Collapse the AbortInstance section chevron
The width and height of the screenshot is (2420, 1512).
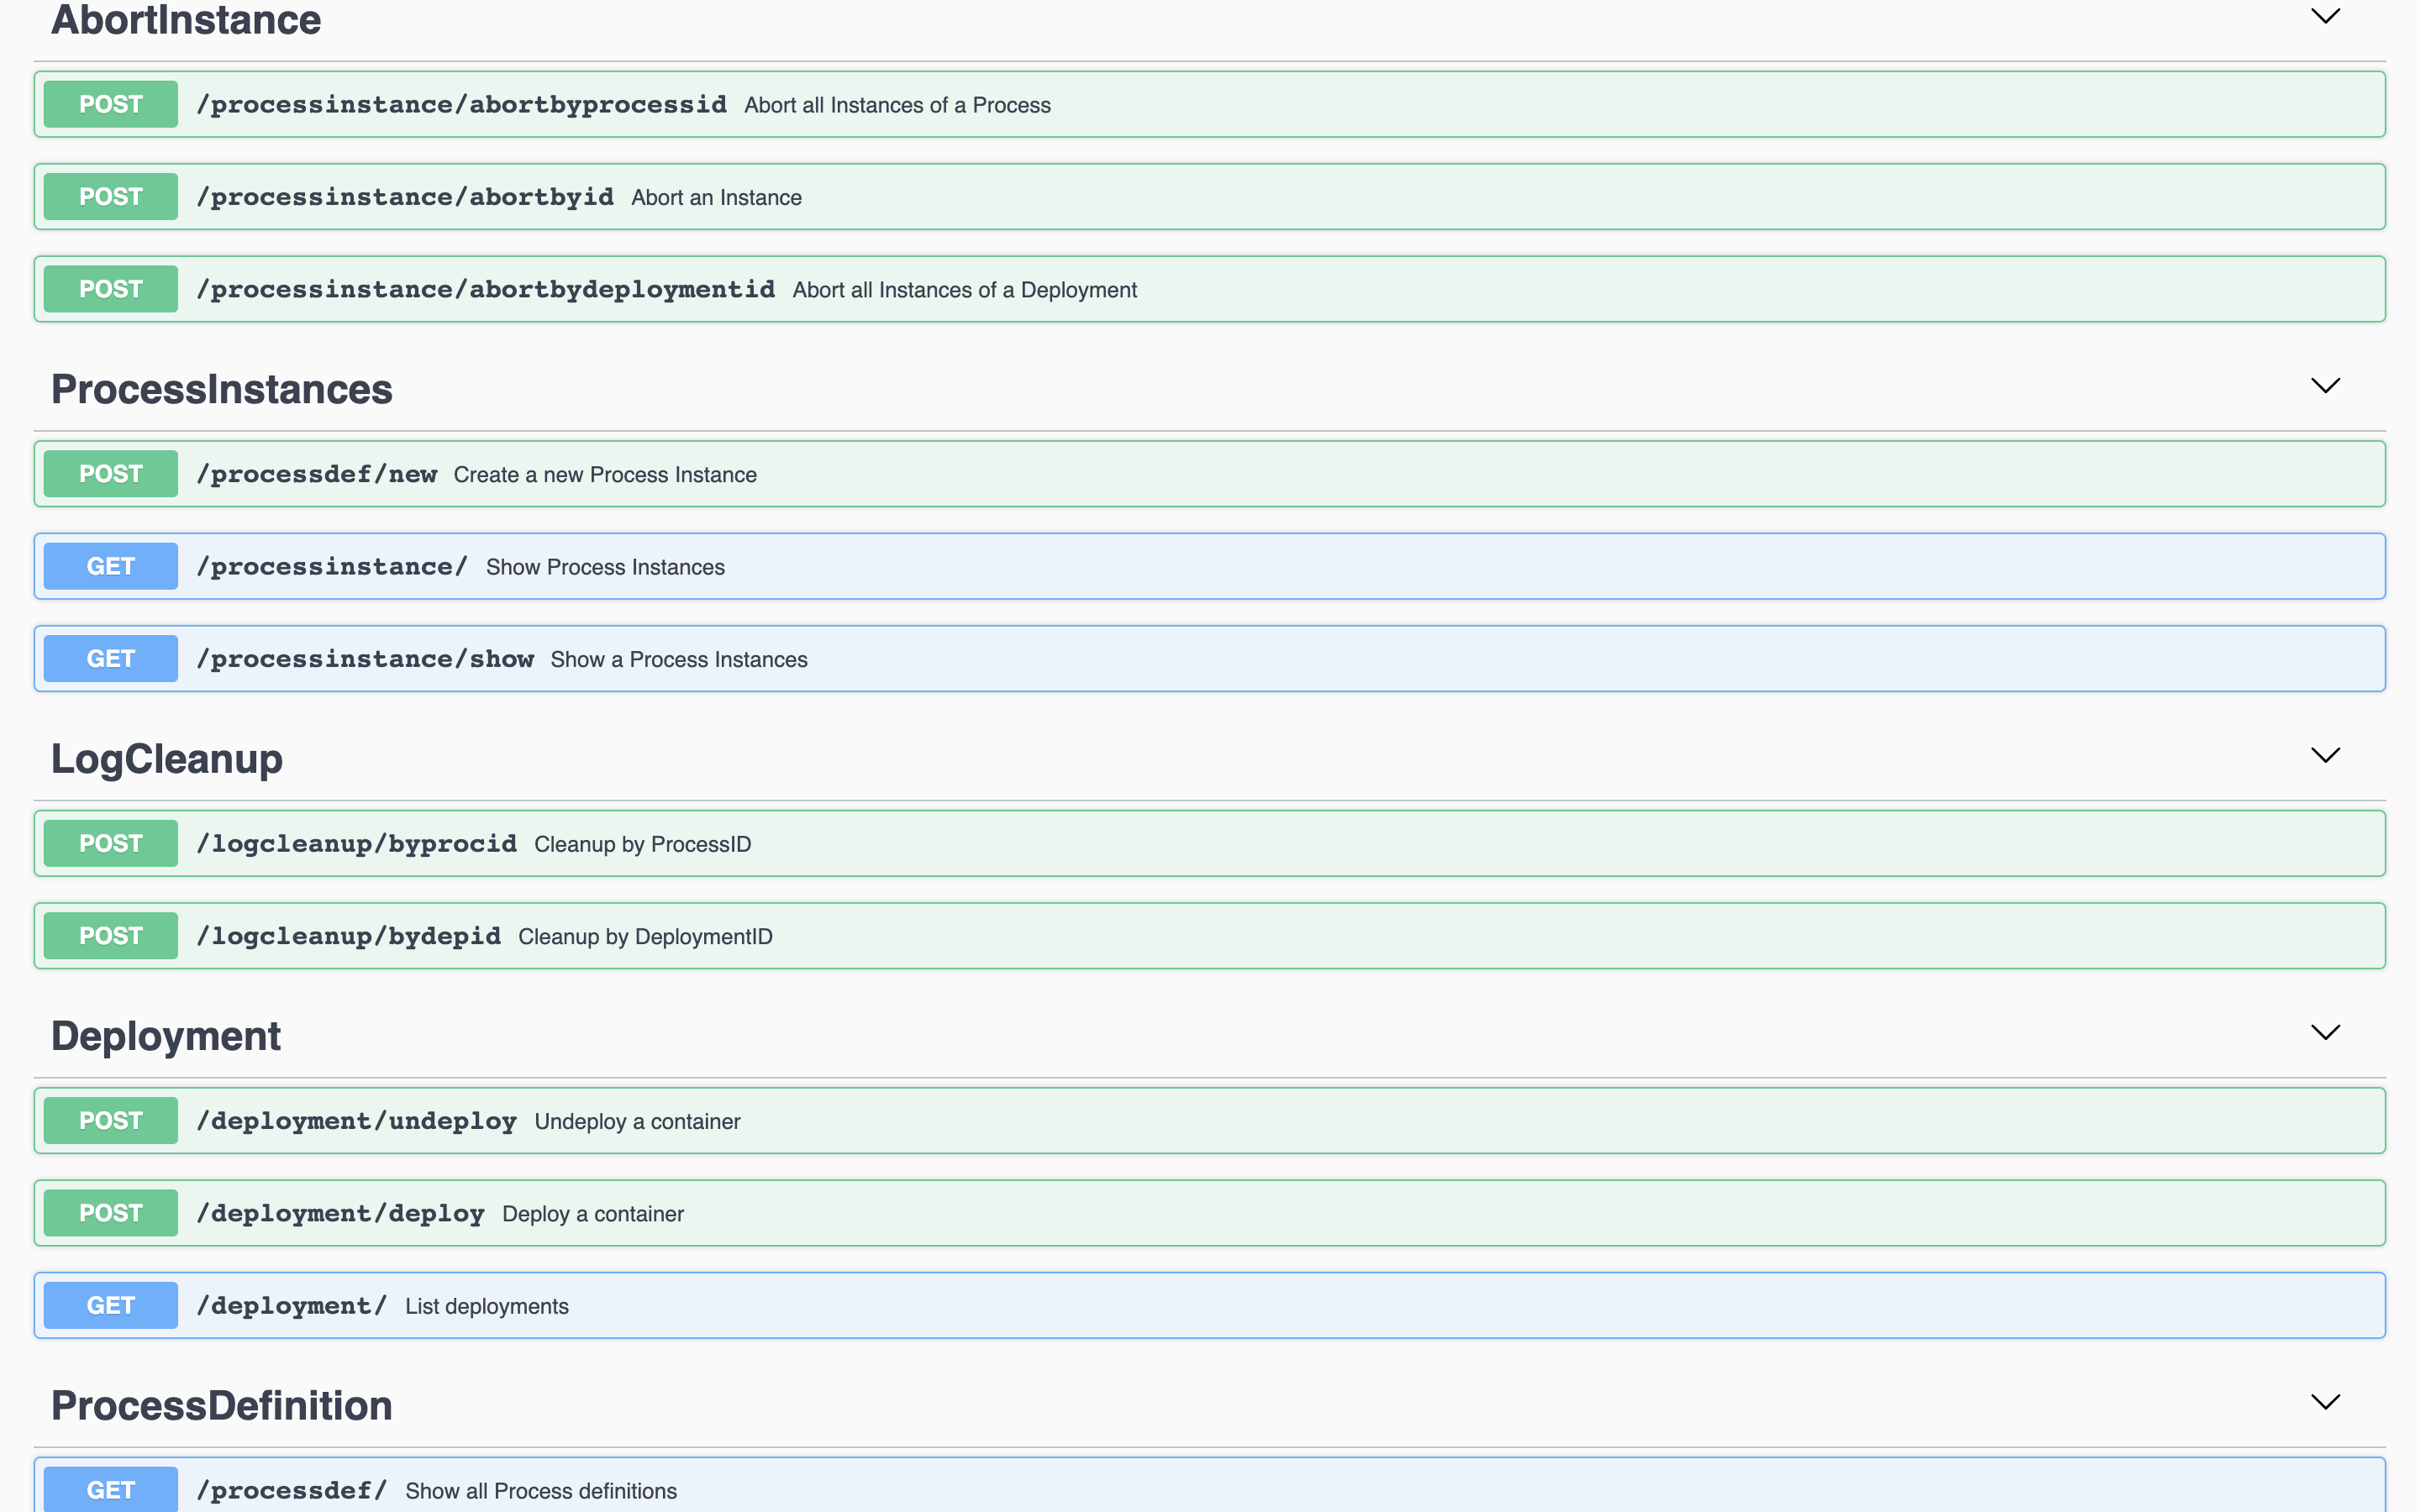2325,17
